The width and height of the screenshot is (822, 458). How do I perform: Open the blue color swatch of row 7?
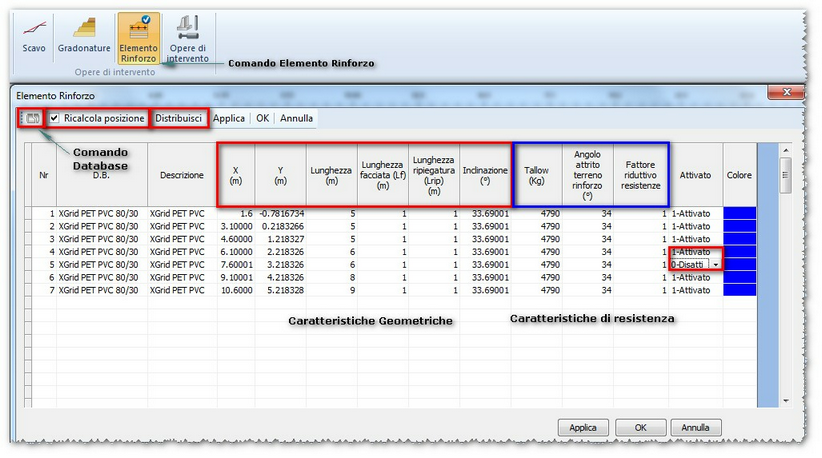(740, 290)
